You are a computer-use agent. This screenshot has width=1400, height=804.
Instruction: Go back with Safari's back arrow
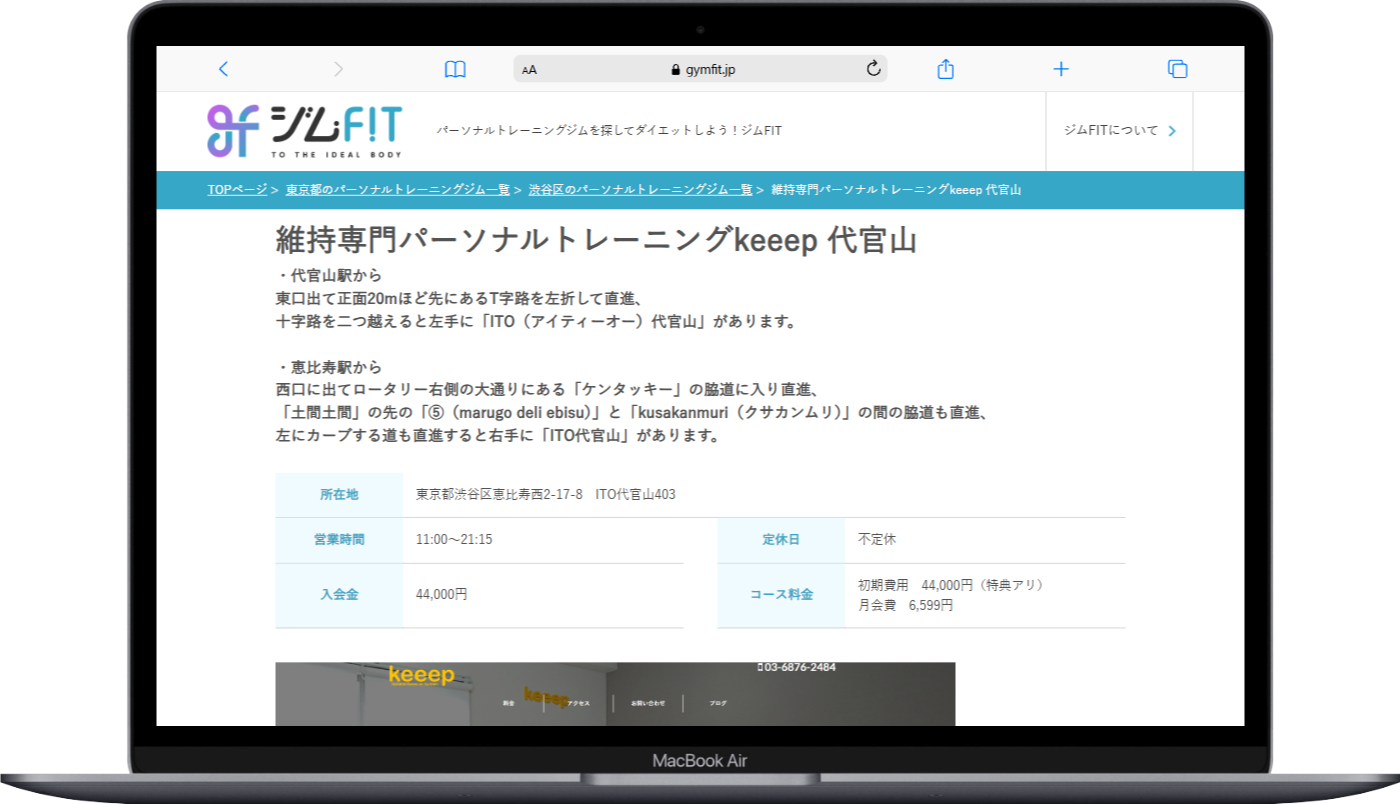click(x=223, y=69)
